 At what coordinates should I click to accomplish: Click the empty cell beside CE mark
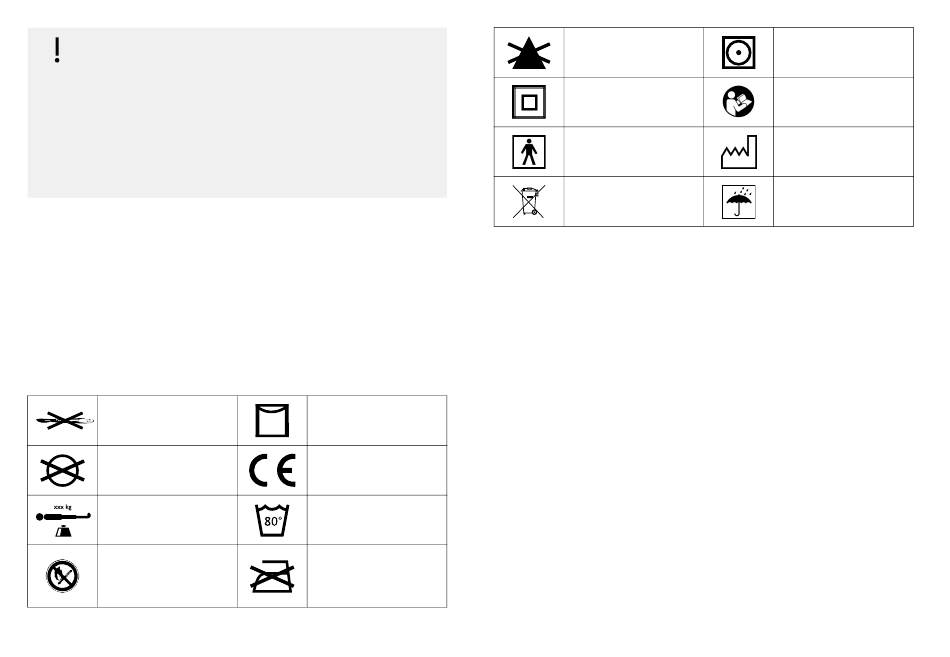(x=377, y=470)
